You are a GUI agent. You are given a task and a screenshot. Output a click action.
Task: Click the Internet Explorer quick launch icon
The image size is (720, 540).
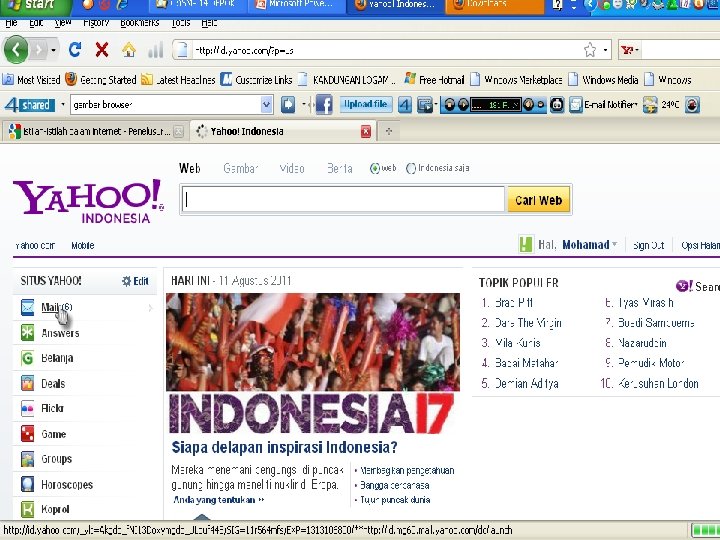[x=122, y=5]
